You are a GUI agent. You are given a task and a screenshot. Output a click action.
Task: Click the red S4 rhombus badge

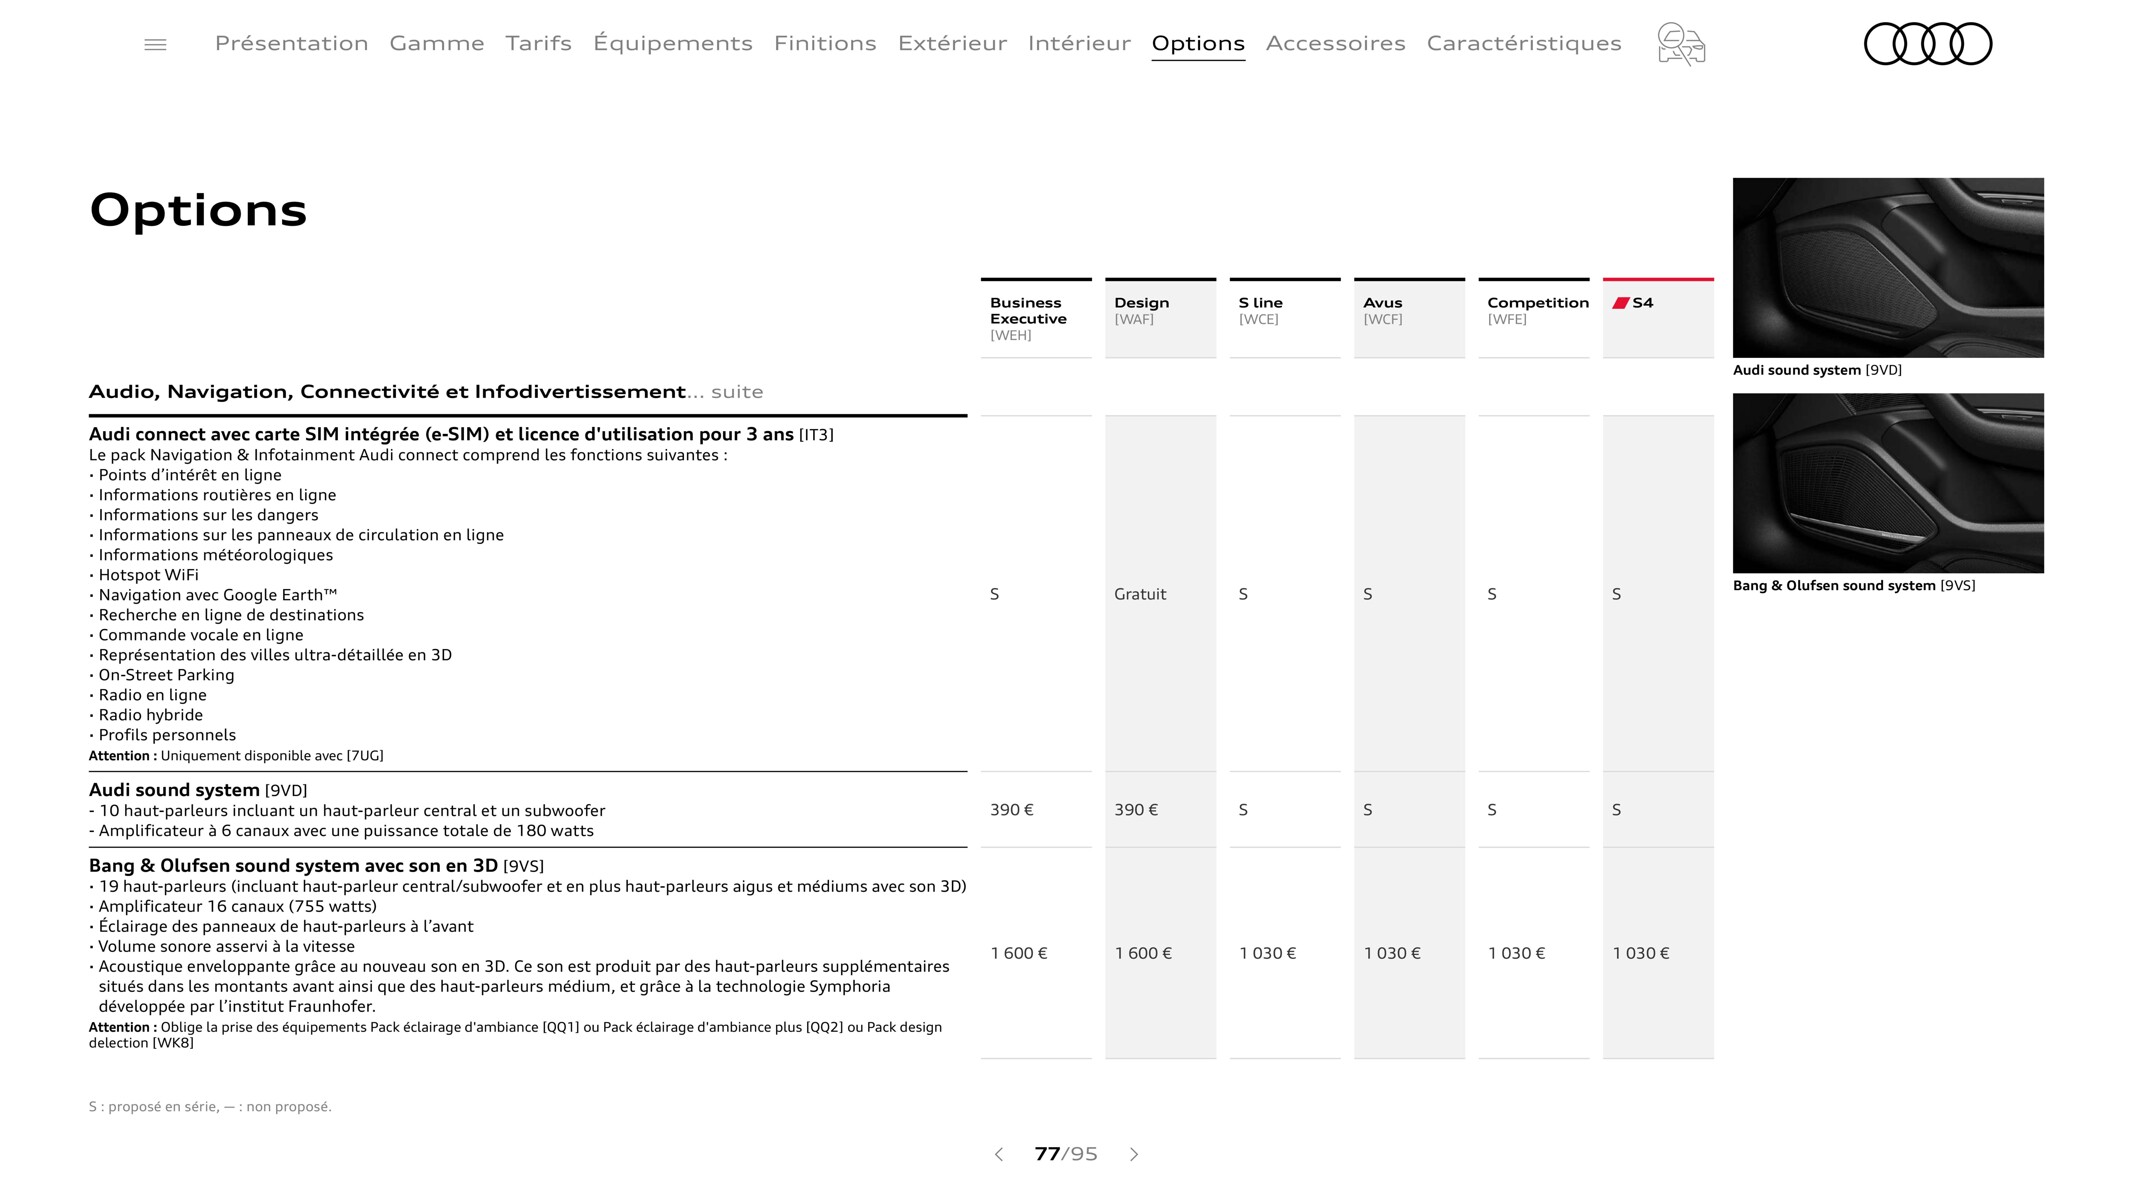pos(1621,303)
